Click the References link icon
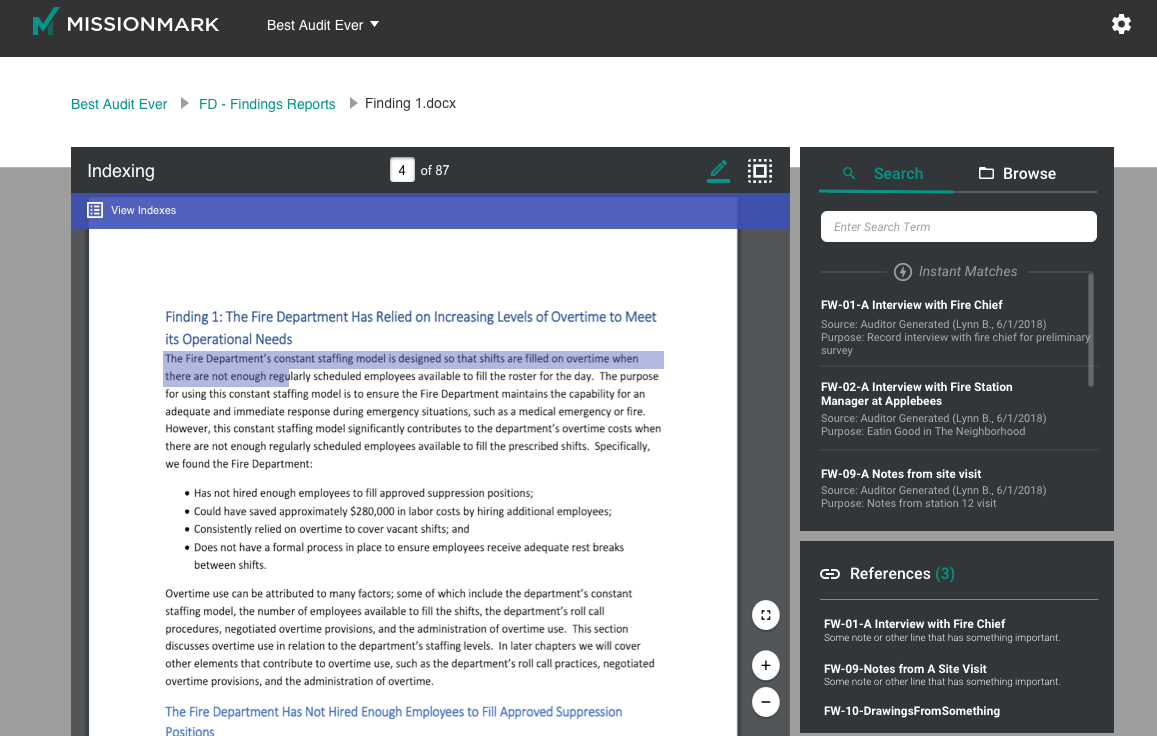Viewport: 1157px width, 736px height. coord(830,574)
